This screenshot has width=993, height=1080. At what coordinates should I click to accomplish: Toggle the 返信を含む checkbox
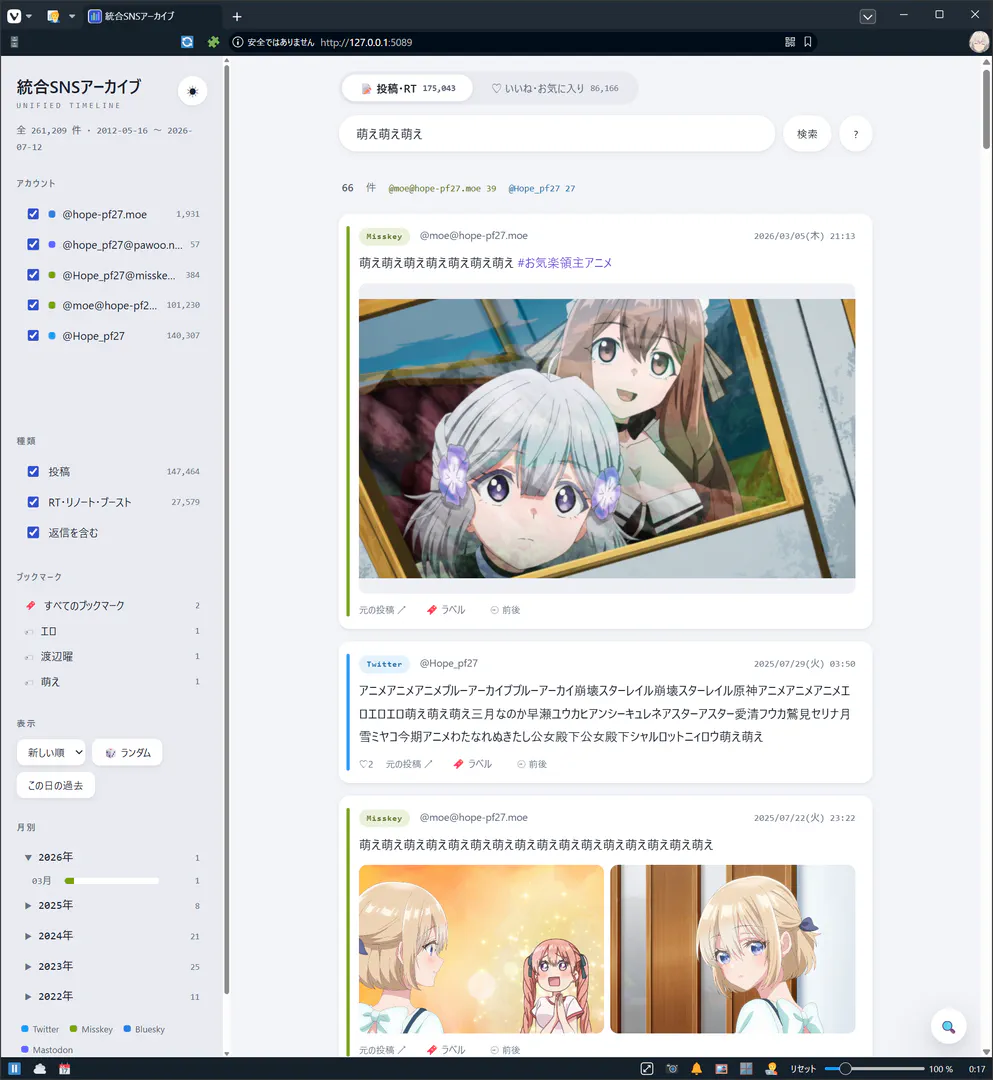pos(33,532)
